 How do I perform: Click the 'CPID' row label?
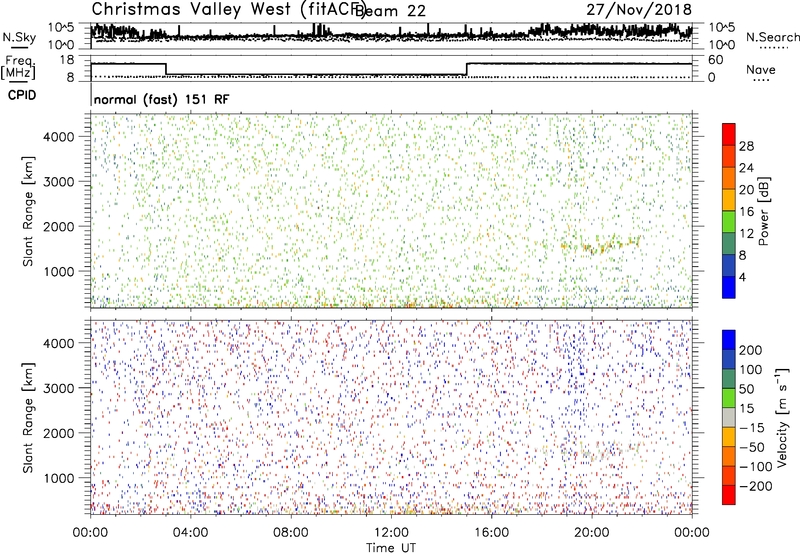coord(22,95)
